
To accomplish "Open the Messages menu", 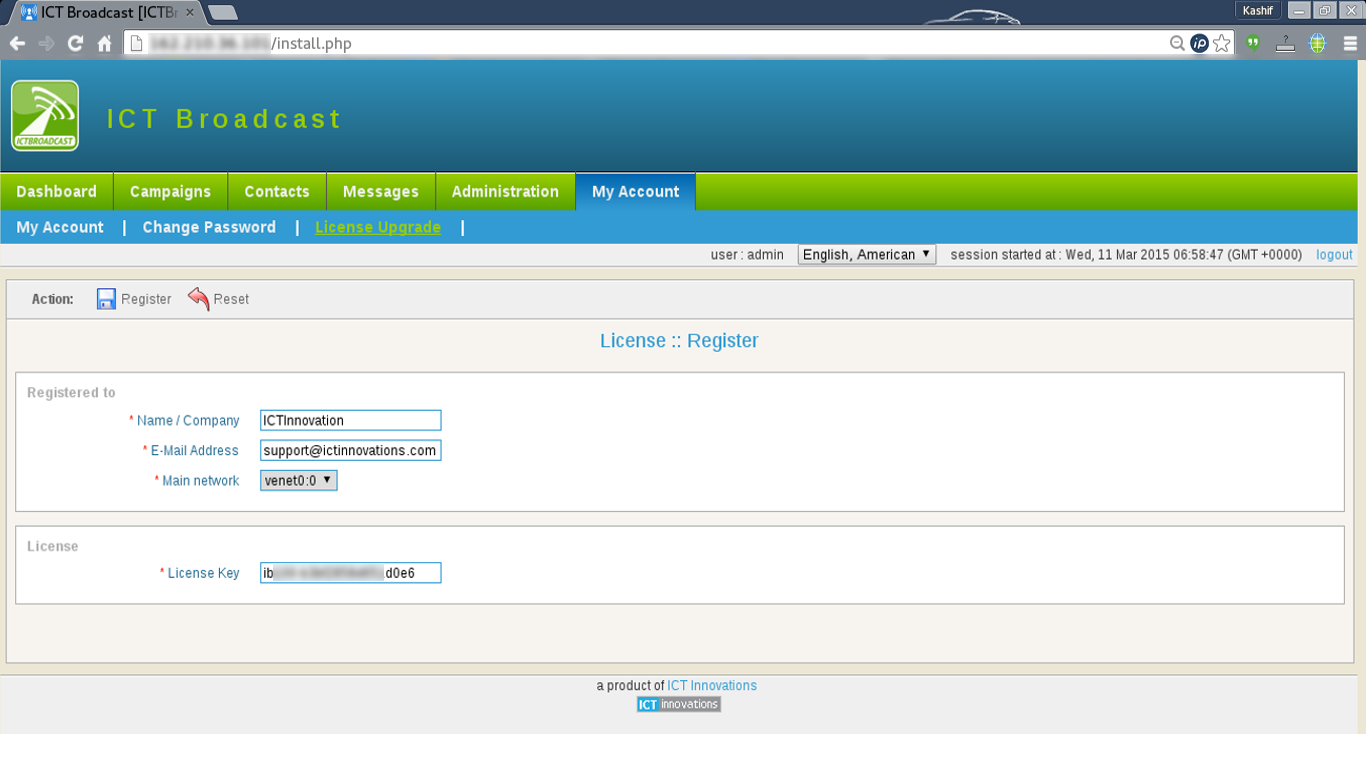I will point(381,191).
